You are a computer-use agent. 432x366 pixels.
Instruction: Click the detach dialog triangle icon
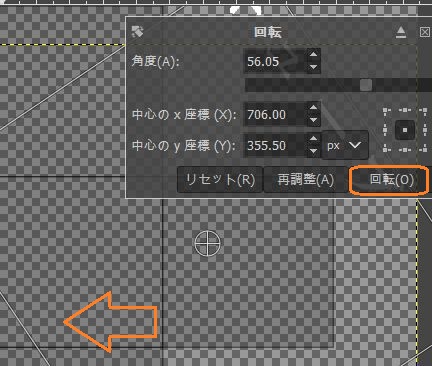point(401,32)
